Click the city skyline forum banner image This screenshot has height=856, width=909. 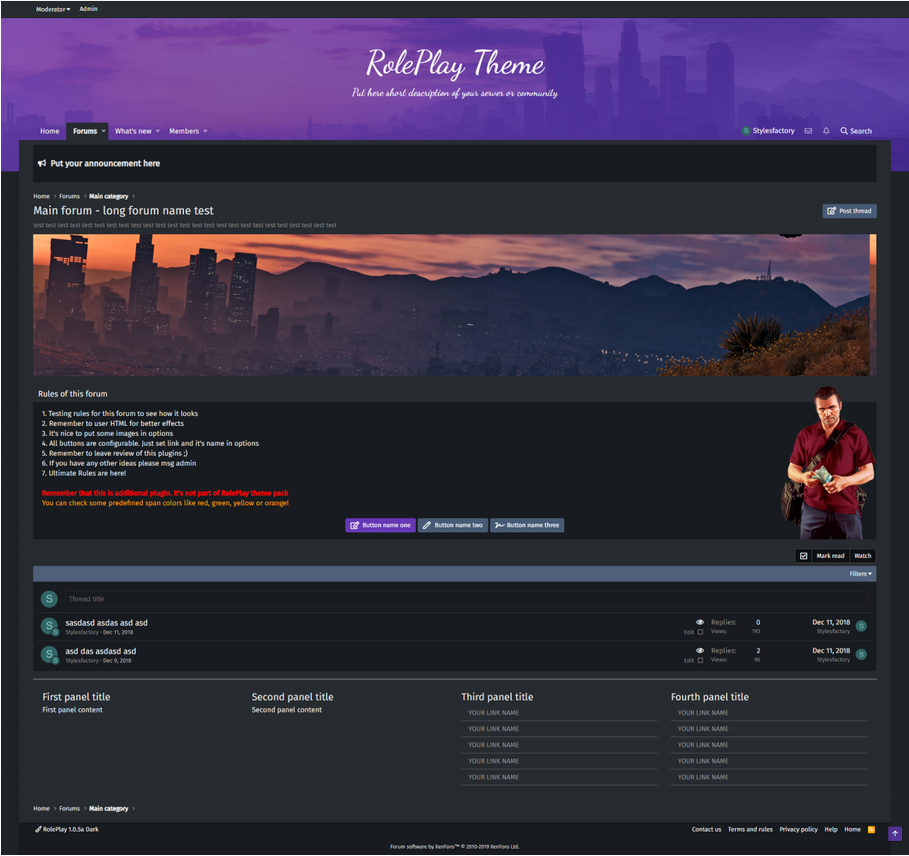pyautogui.click(x=454, y=305)
